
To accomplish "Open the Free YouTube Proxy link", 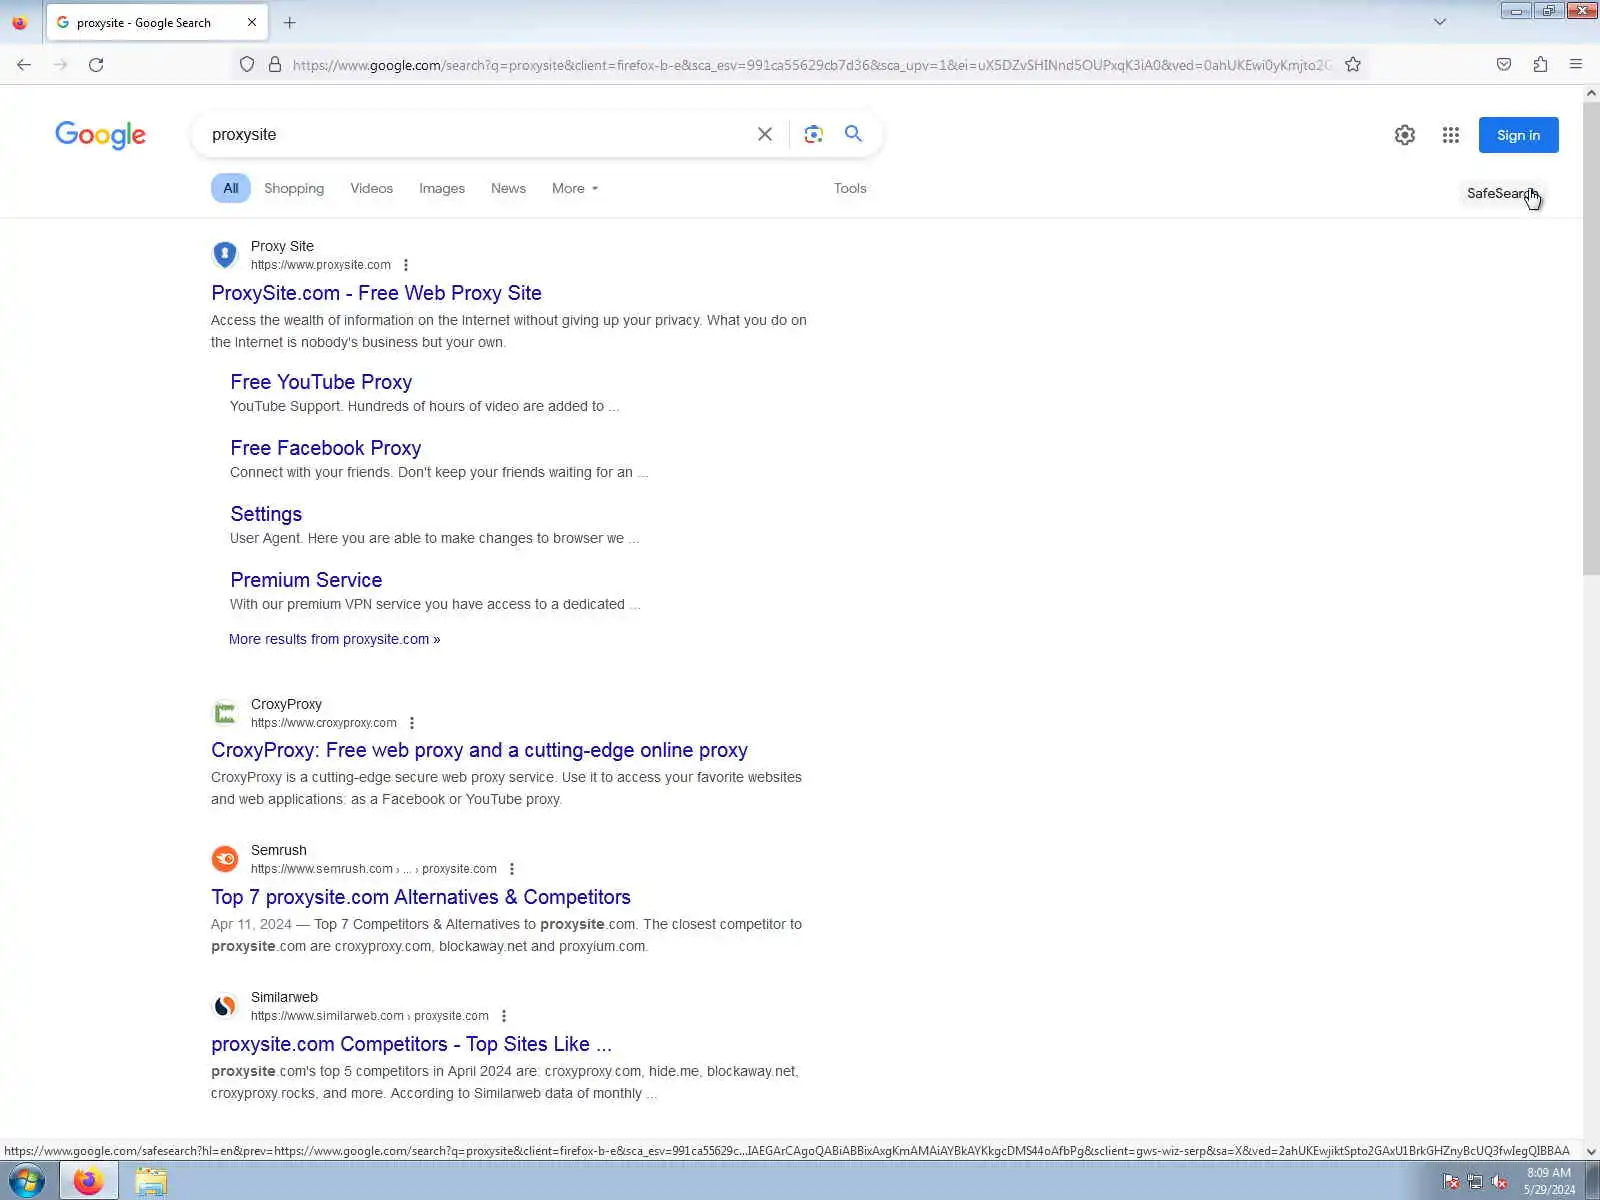I will [x=321, y=382].
